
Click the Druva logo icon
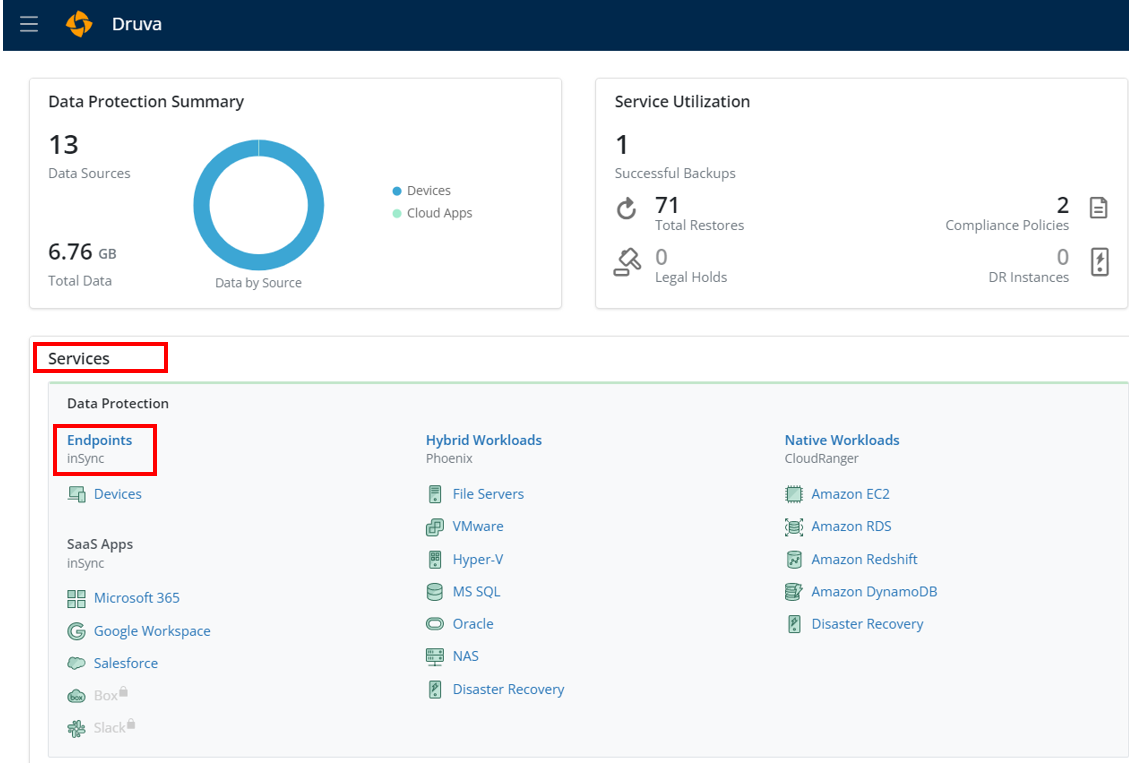pos(79,24)
